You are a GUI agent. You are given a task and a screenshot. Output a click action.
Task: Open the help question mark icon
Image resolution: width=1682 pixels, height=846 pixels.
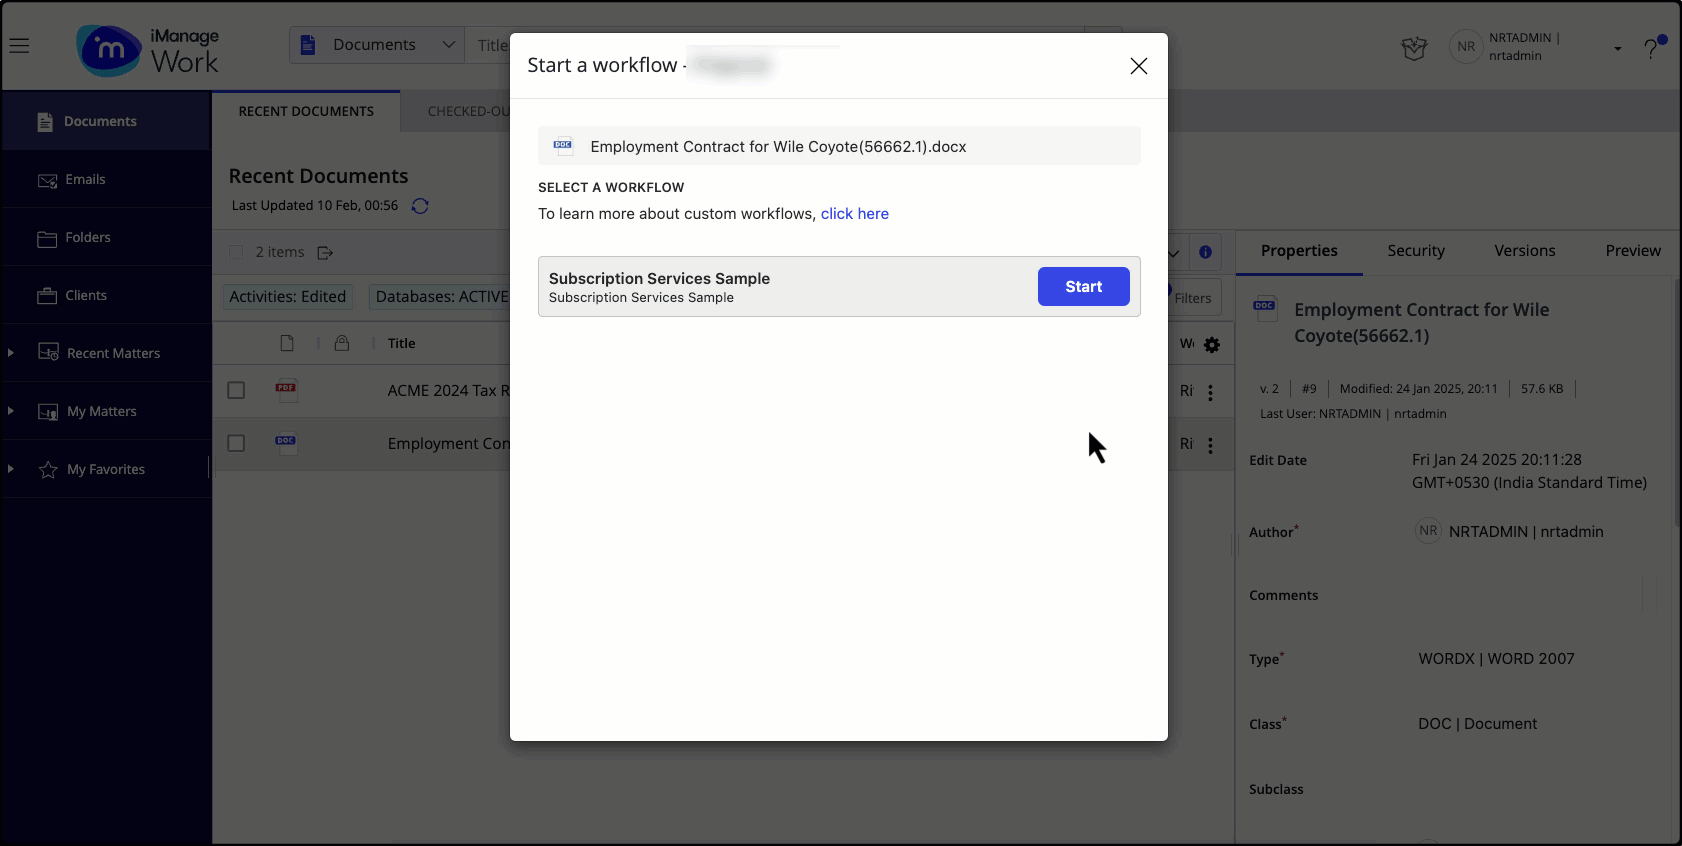[x=1651, y=48]
